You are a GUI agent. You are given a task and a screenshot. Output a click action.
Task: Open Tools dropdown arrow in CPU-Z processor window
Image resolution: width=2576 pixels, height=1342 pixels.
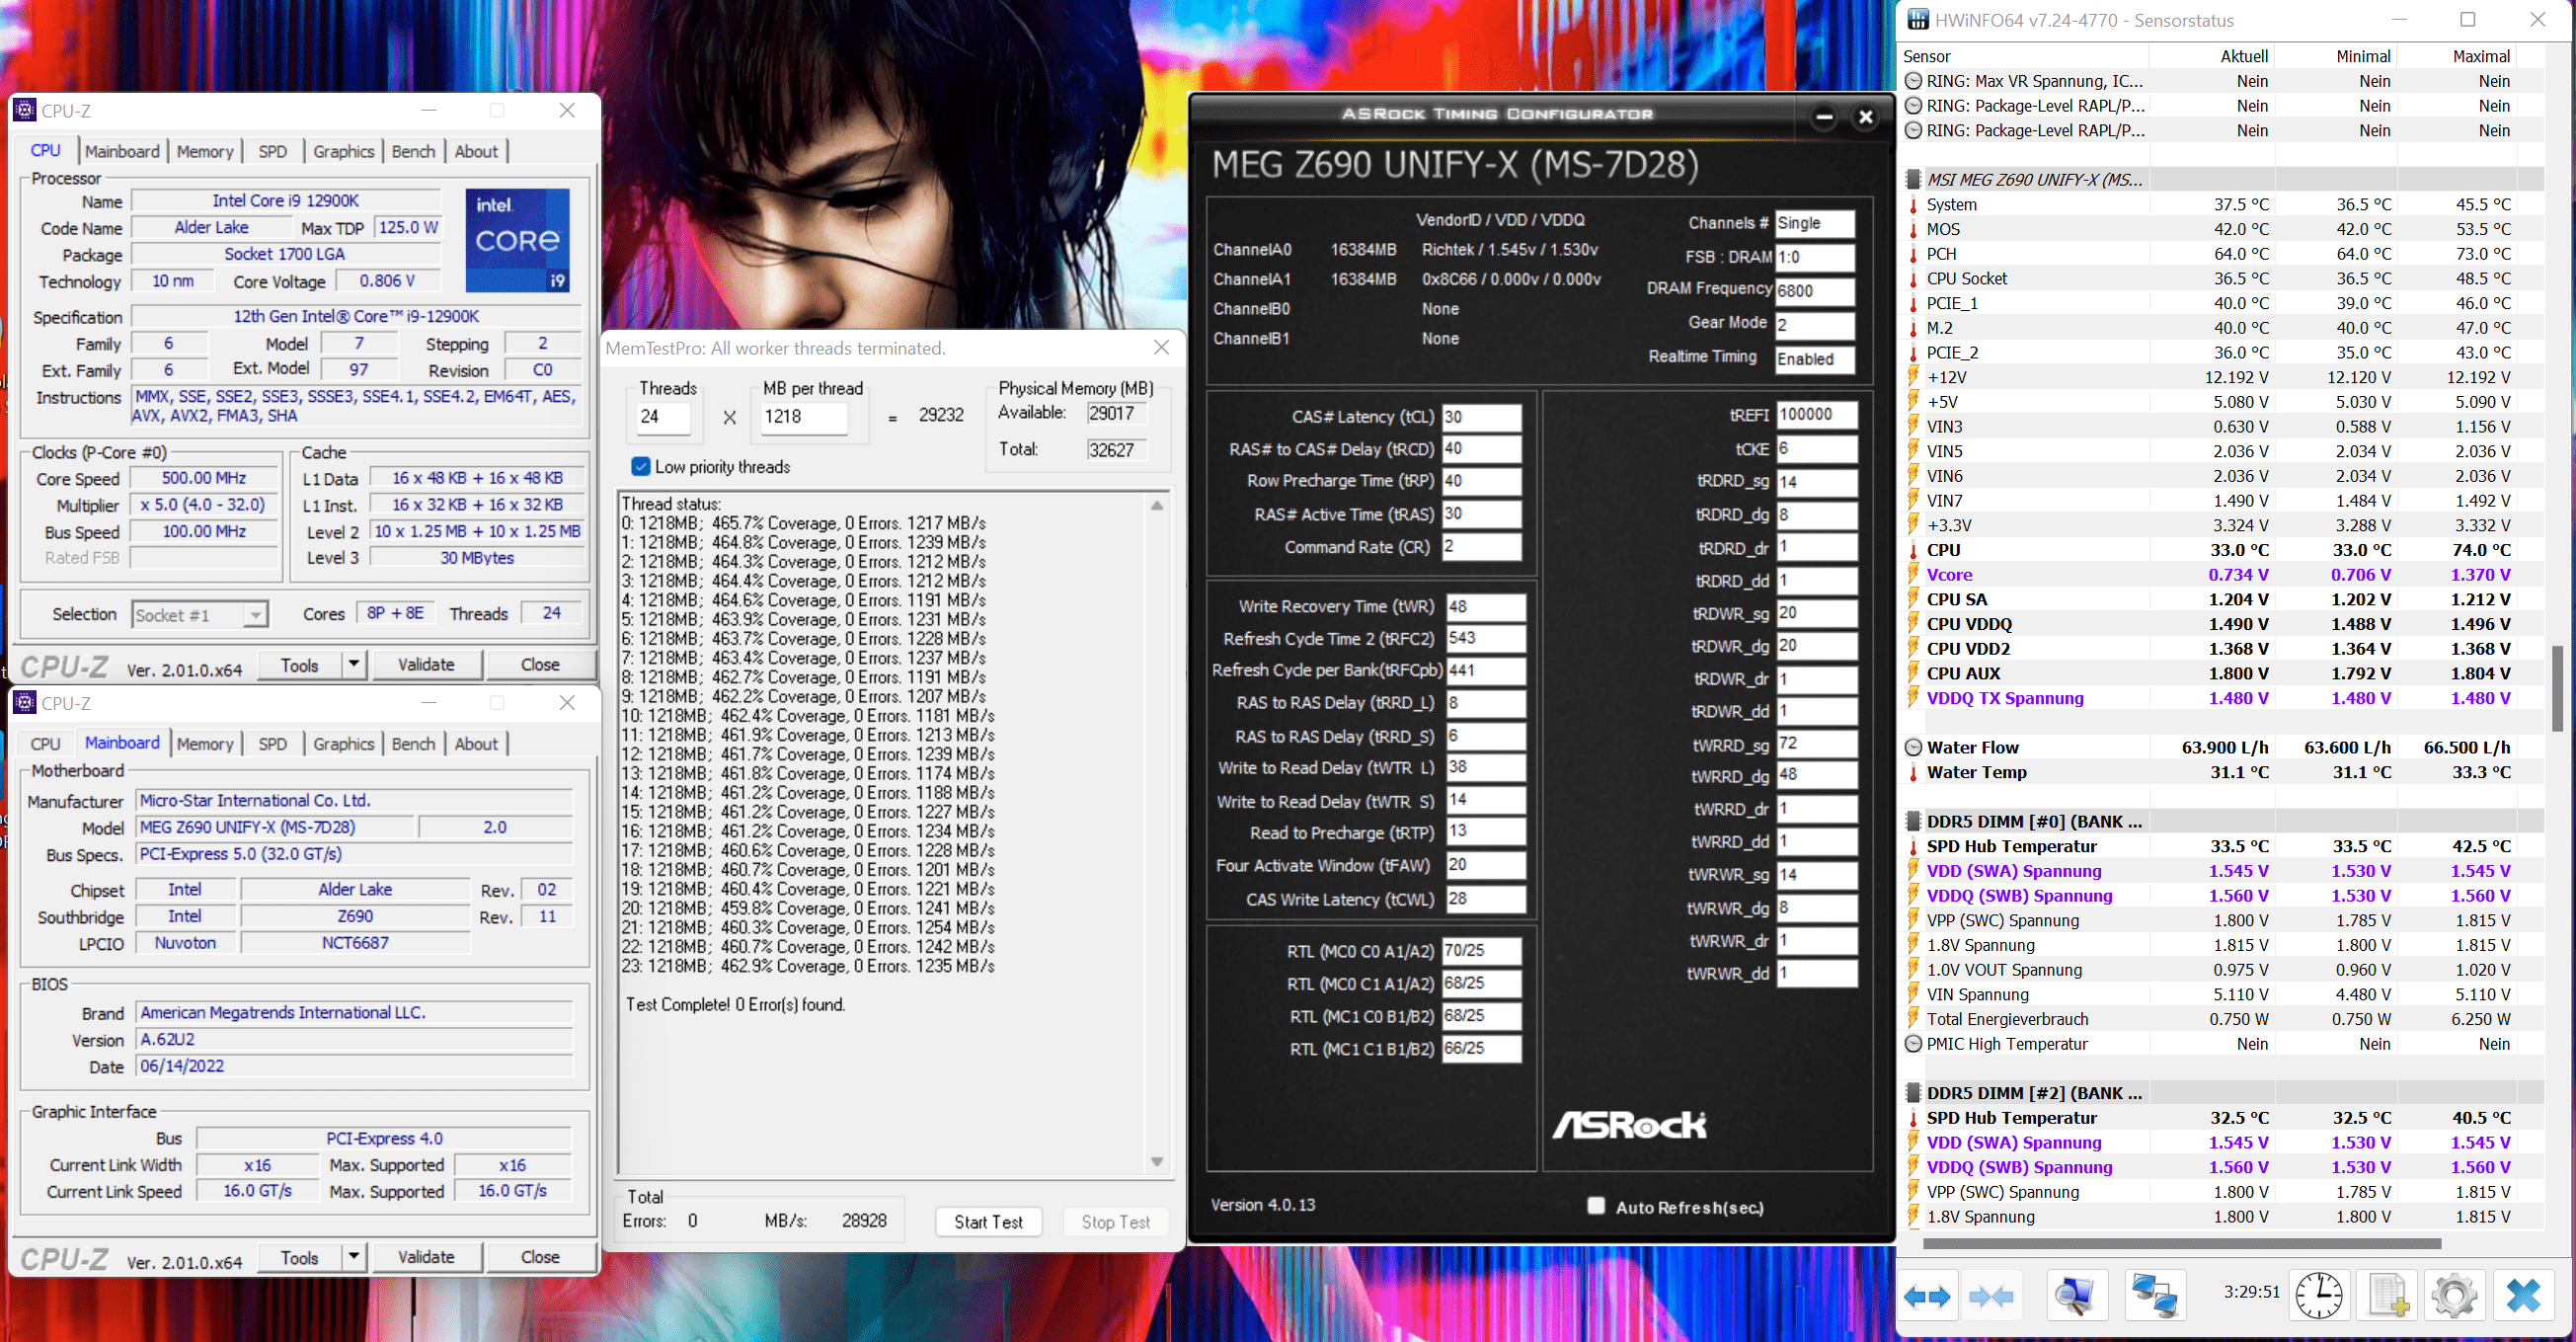354,664
